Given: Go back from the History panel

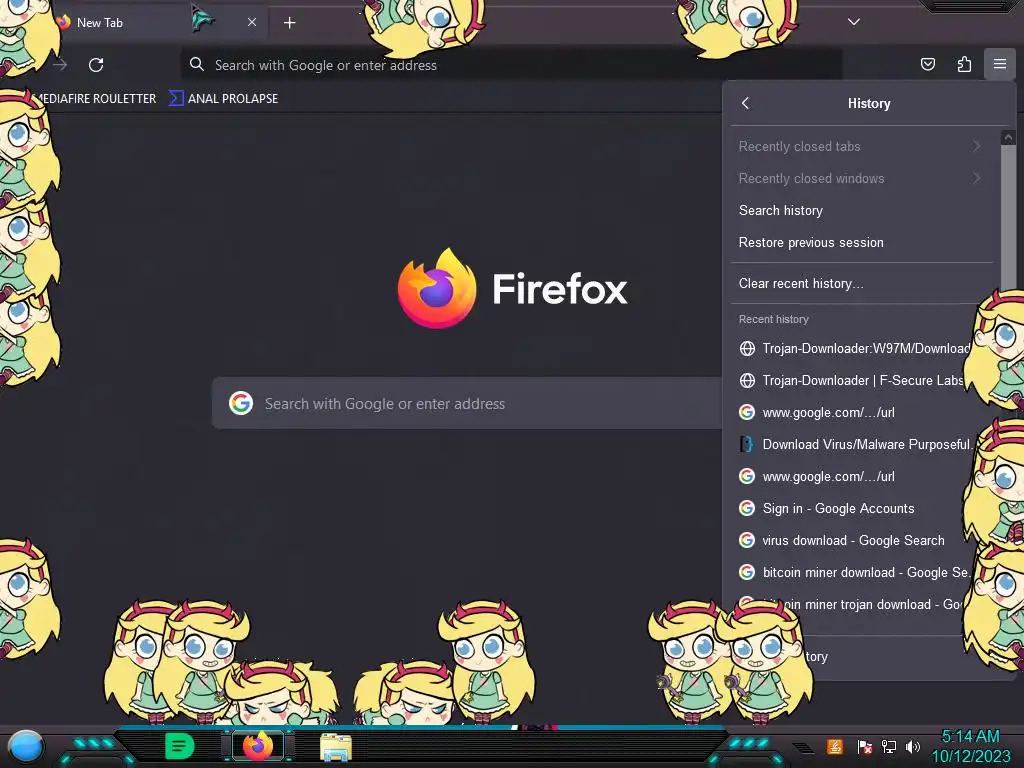Looking at the screenshot, I should tap(745, 103).
